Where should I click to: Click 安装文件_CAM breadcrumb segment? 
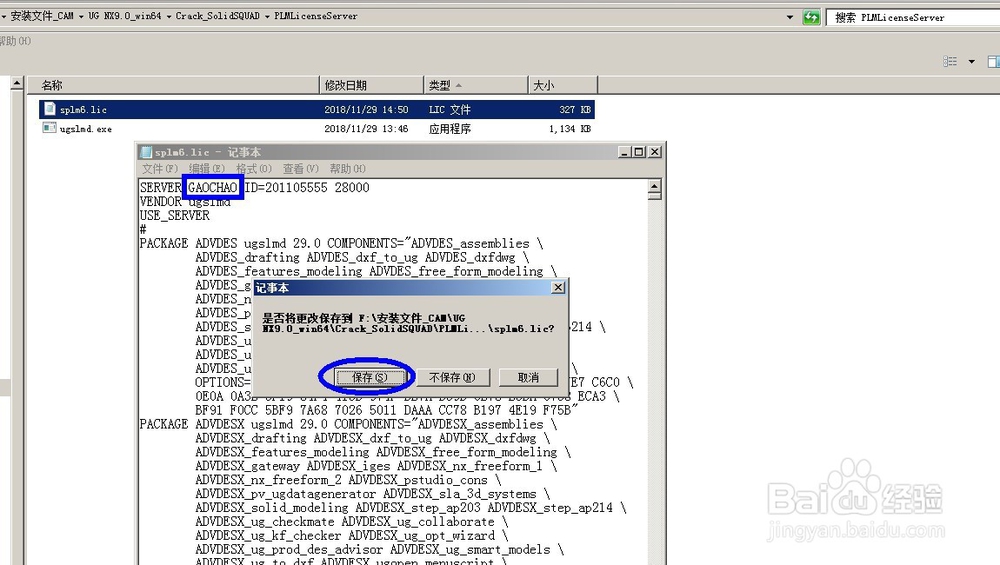click(42, 16)
